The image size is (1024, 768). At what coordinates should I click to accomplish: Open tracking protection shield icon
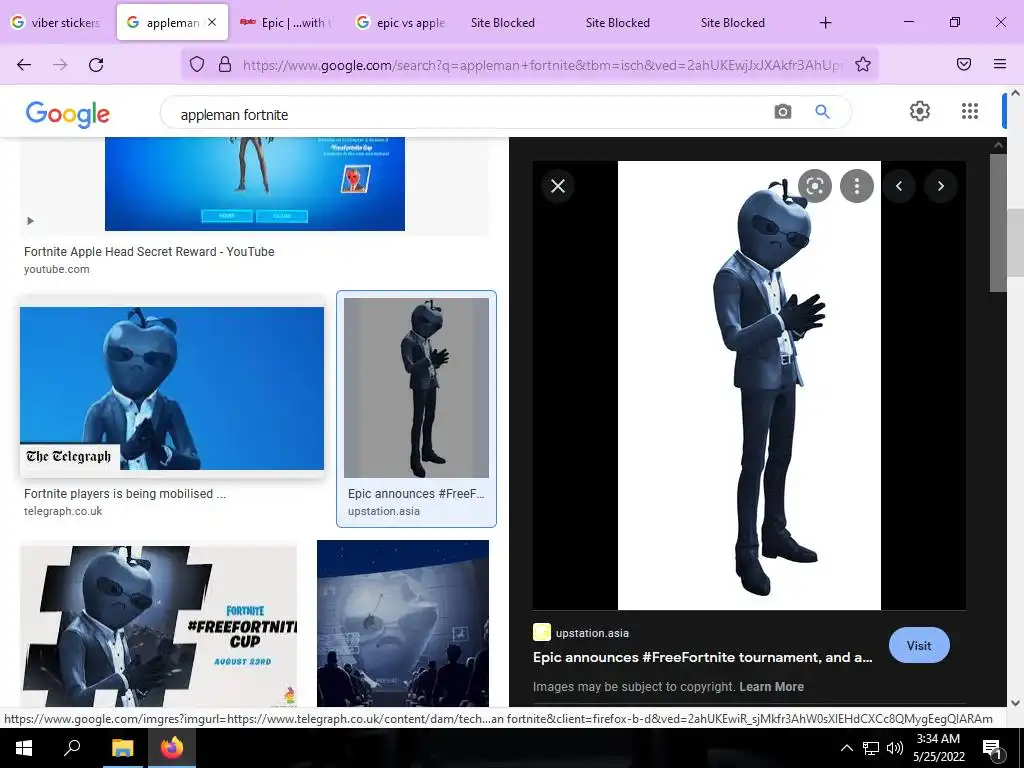pyautogui.click(x=197, y=64)
